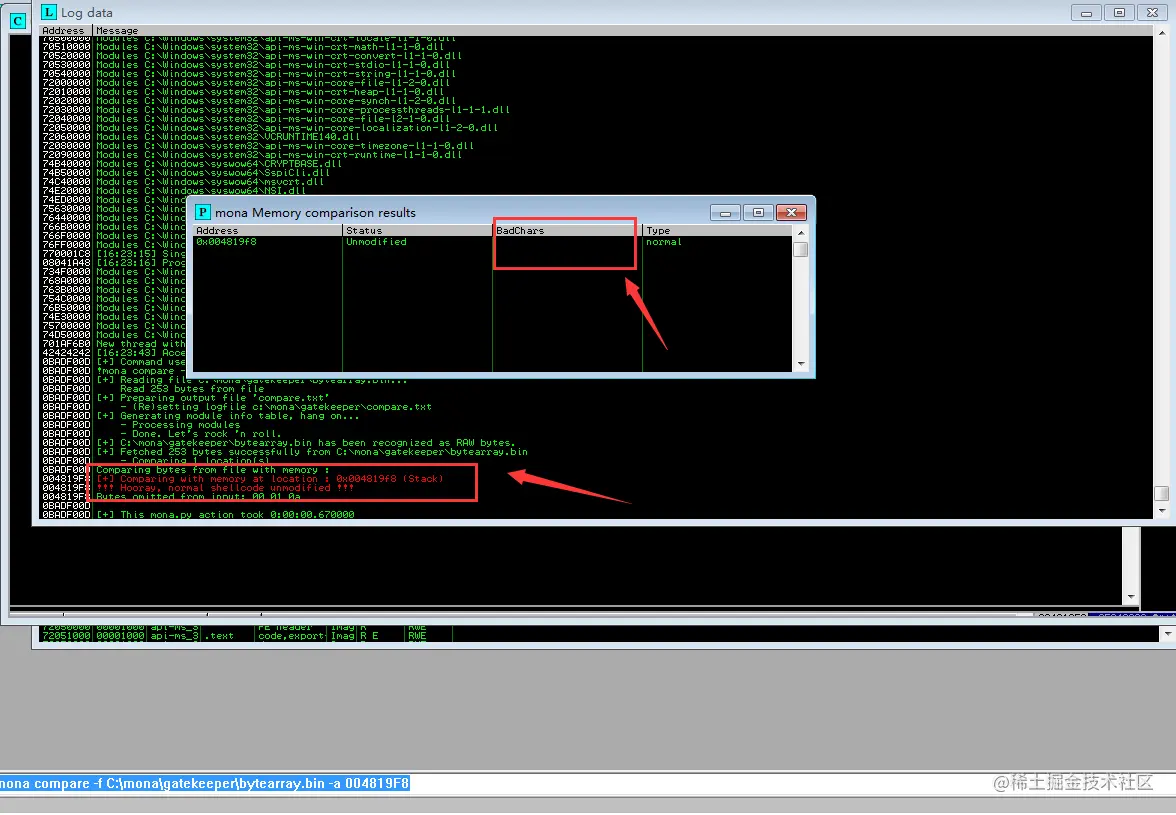Select api-ms-win-core-localization module line
The height and width of the screenshot is (815, 1176).
(297, 127)
